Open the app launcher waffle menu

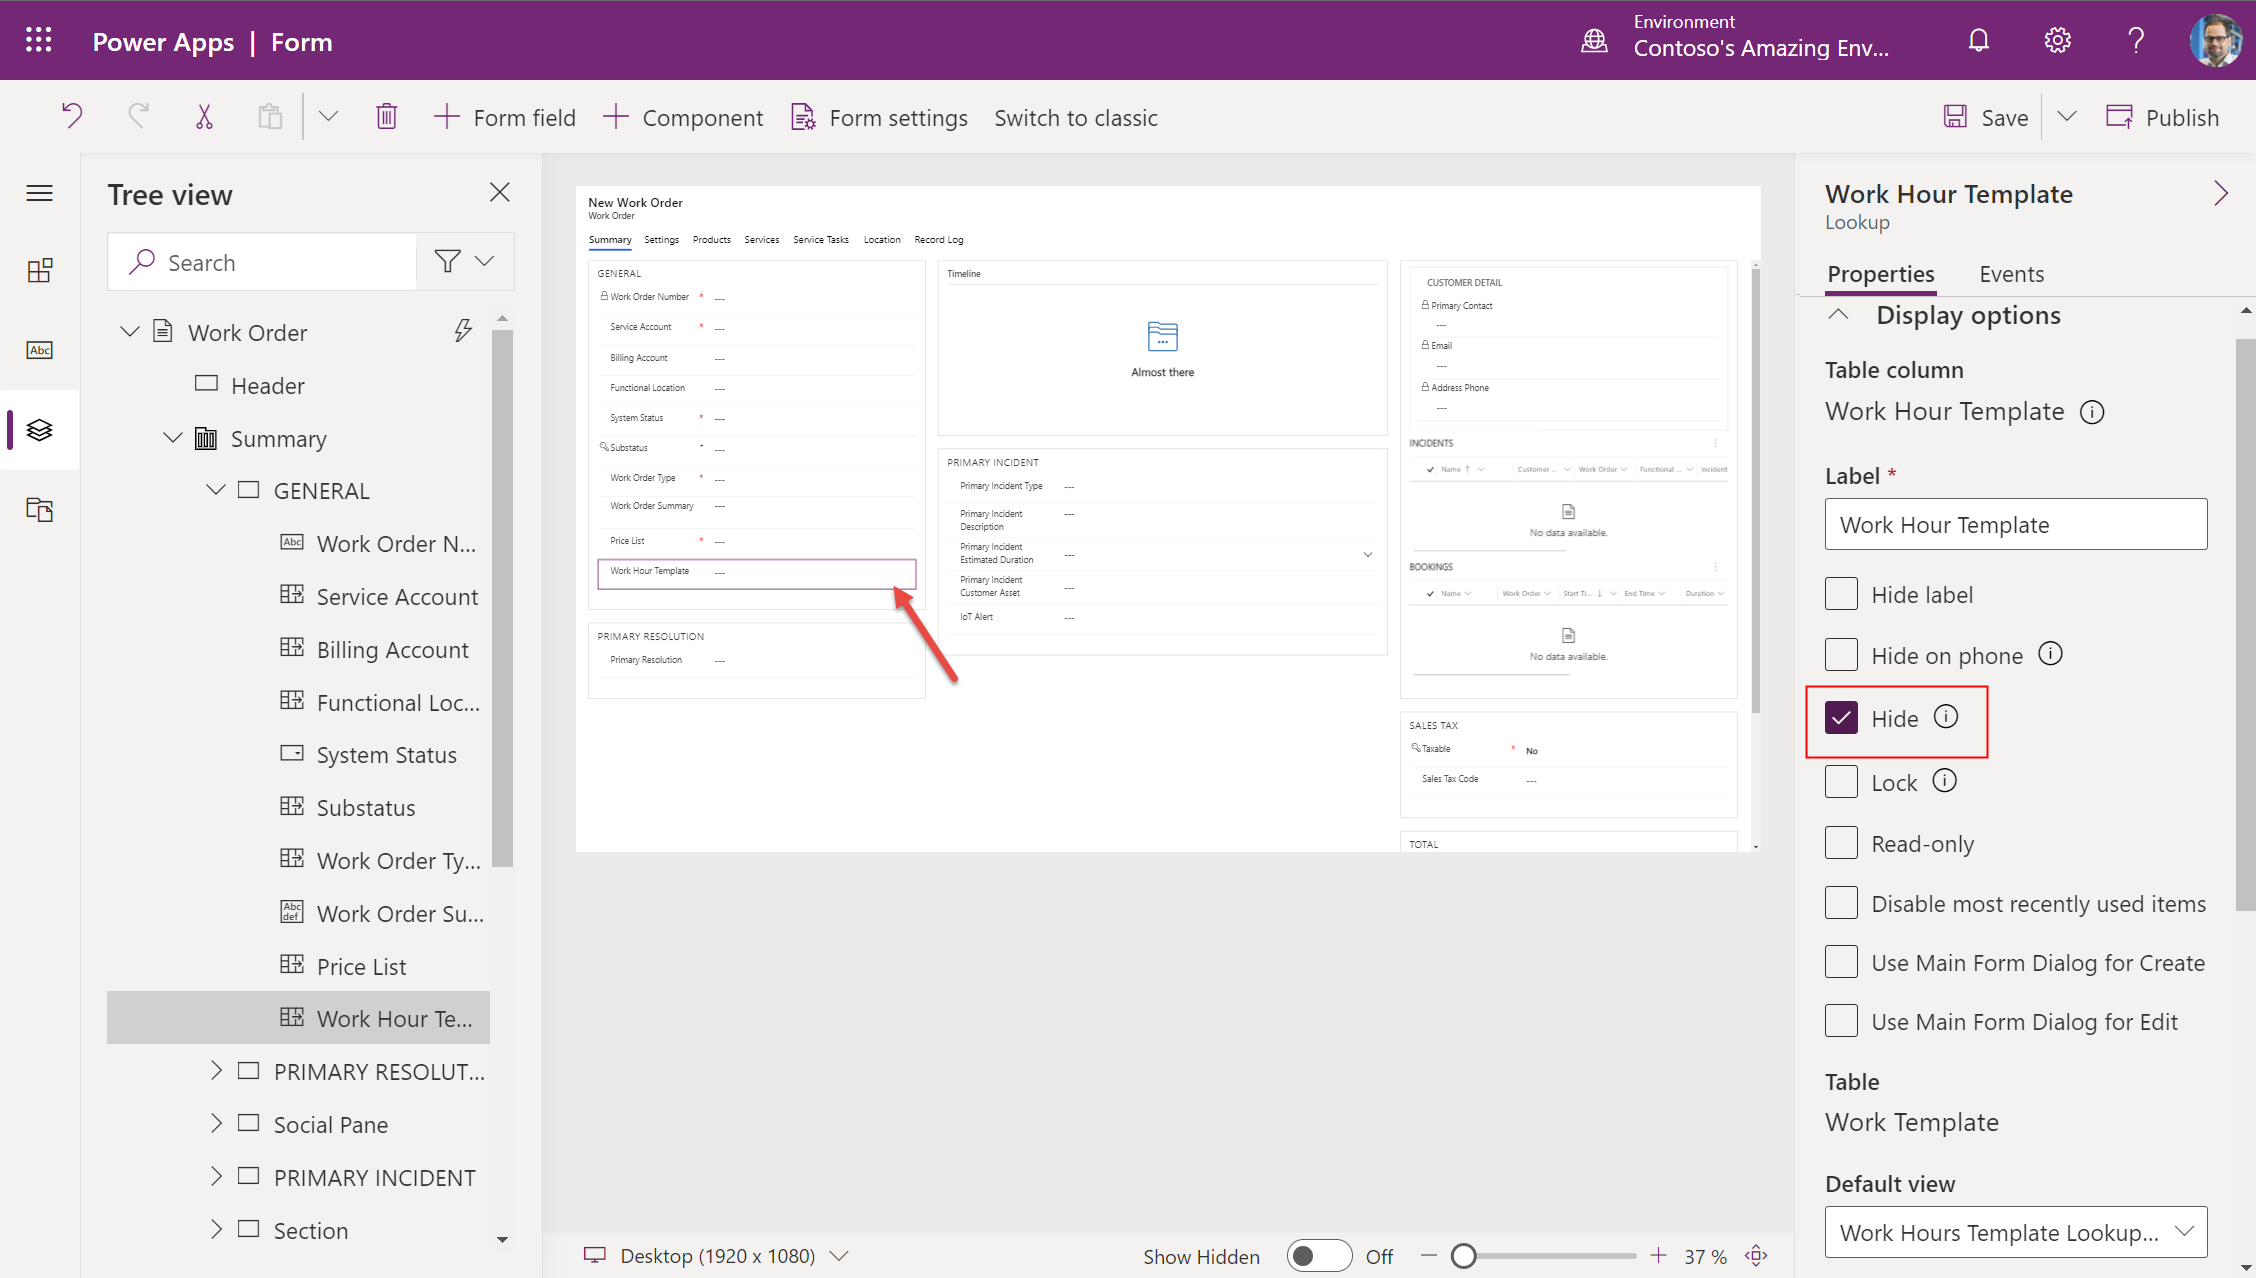pos(39,40)
